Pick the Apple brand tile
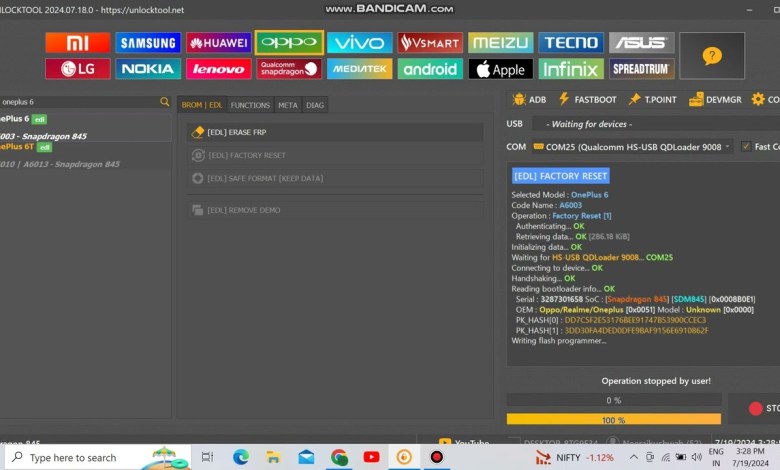Viewport: 780px width, 470px height. click(x=500, y=69)
